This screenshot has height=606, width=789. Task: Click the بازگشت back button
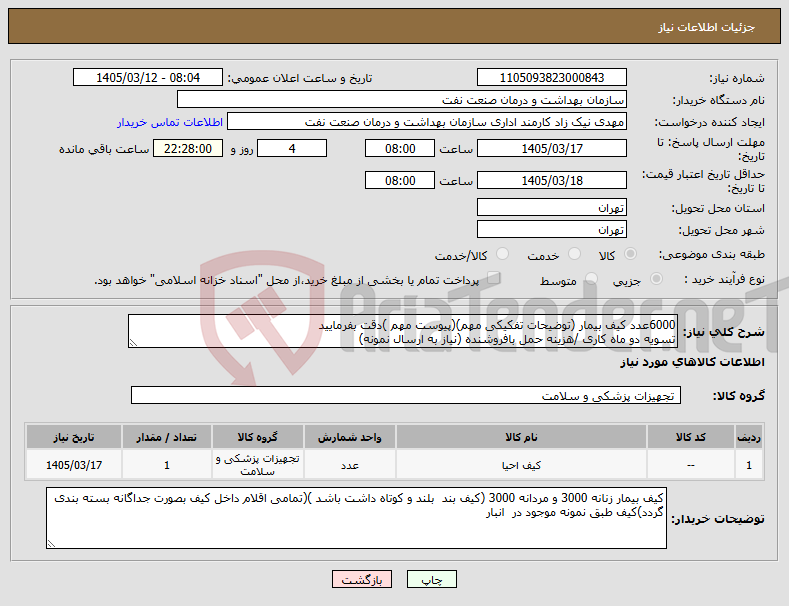pyautogui.click(x=362, y=580)
